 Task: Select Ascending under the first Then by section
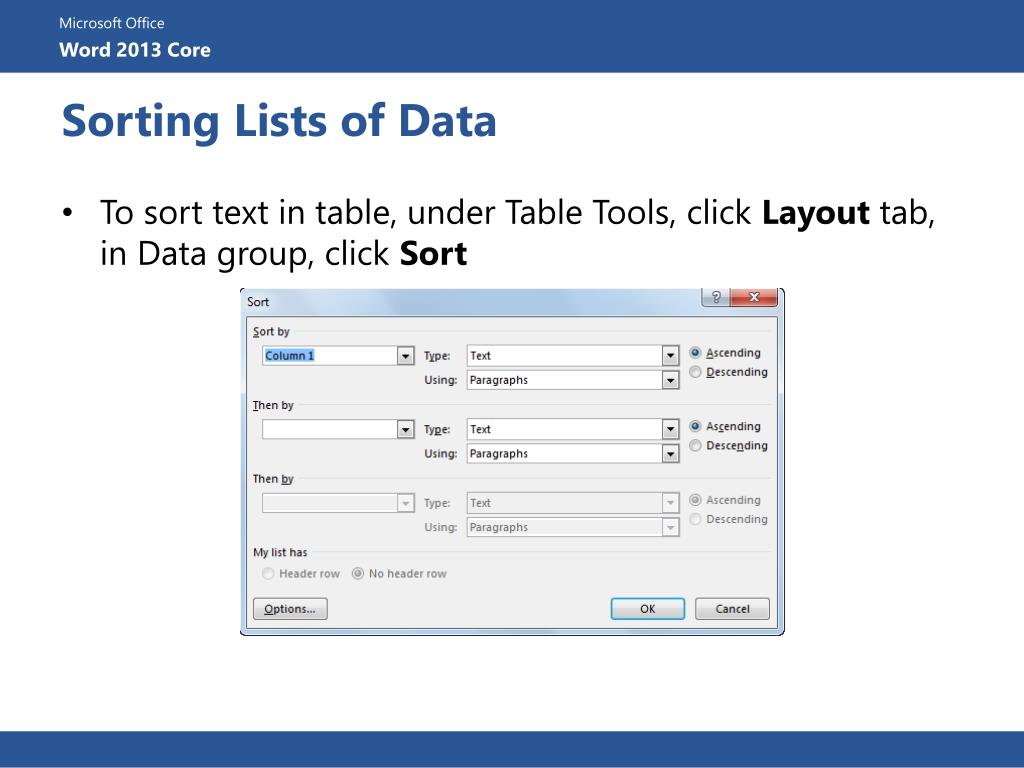694,426
